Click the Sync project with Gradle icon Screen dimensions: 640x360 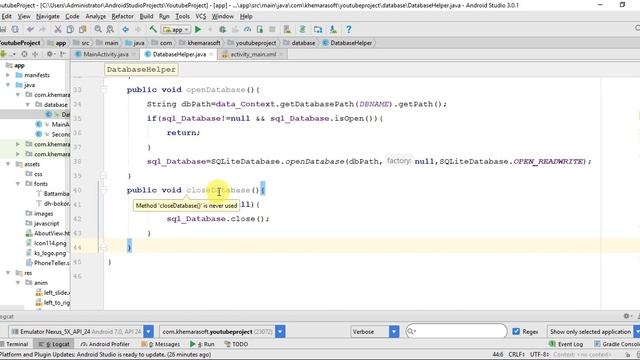click(302, 29)
